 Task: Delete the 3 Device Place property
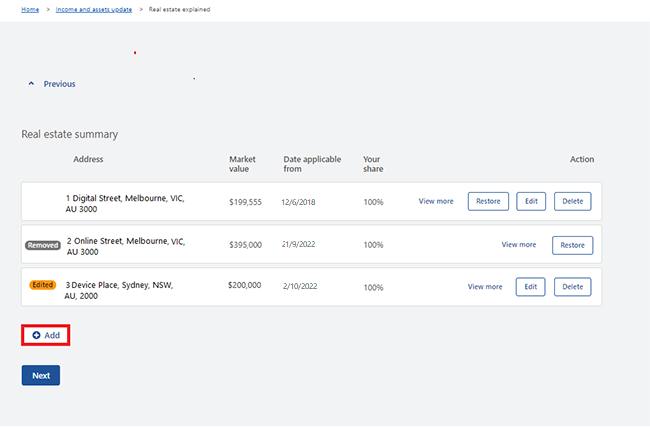pyautogui.click(x=572, y=287)
